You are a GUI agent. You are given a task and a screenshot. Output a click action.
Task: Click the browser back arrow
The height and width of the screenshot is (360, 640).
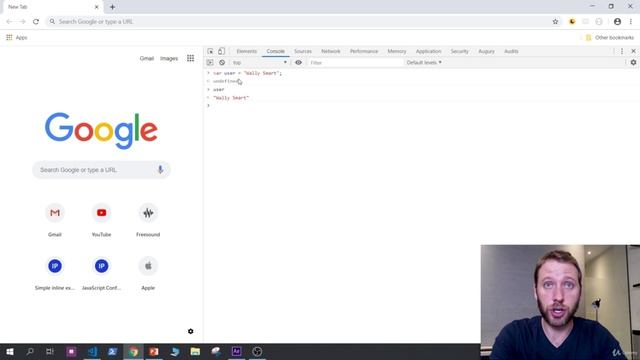coord(9,22)
